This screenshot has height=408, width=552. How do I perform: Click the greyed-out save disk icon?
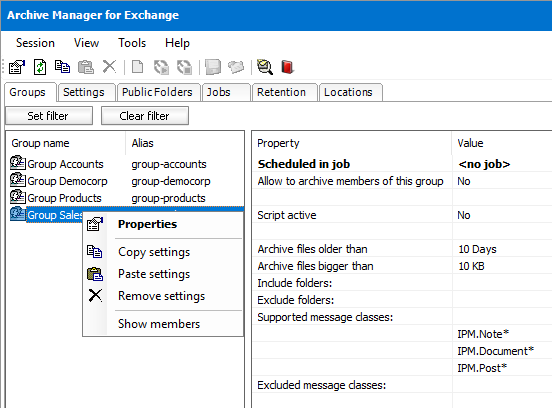pos(213,67)
